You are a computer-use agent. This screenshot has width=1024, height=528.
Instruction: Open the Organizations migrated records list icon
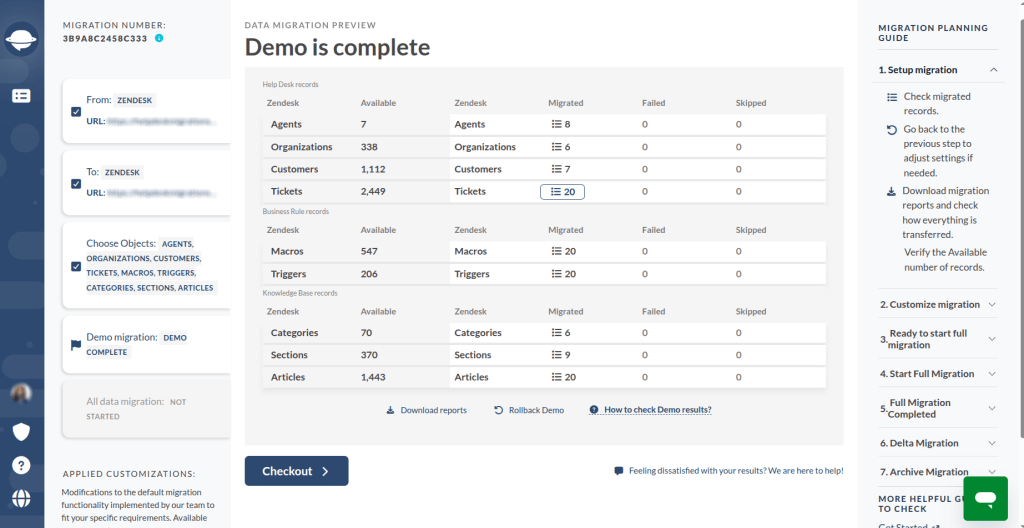pyautogui.click(x=556, y=147)
